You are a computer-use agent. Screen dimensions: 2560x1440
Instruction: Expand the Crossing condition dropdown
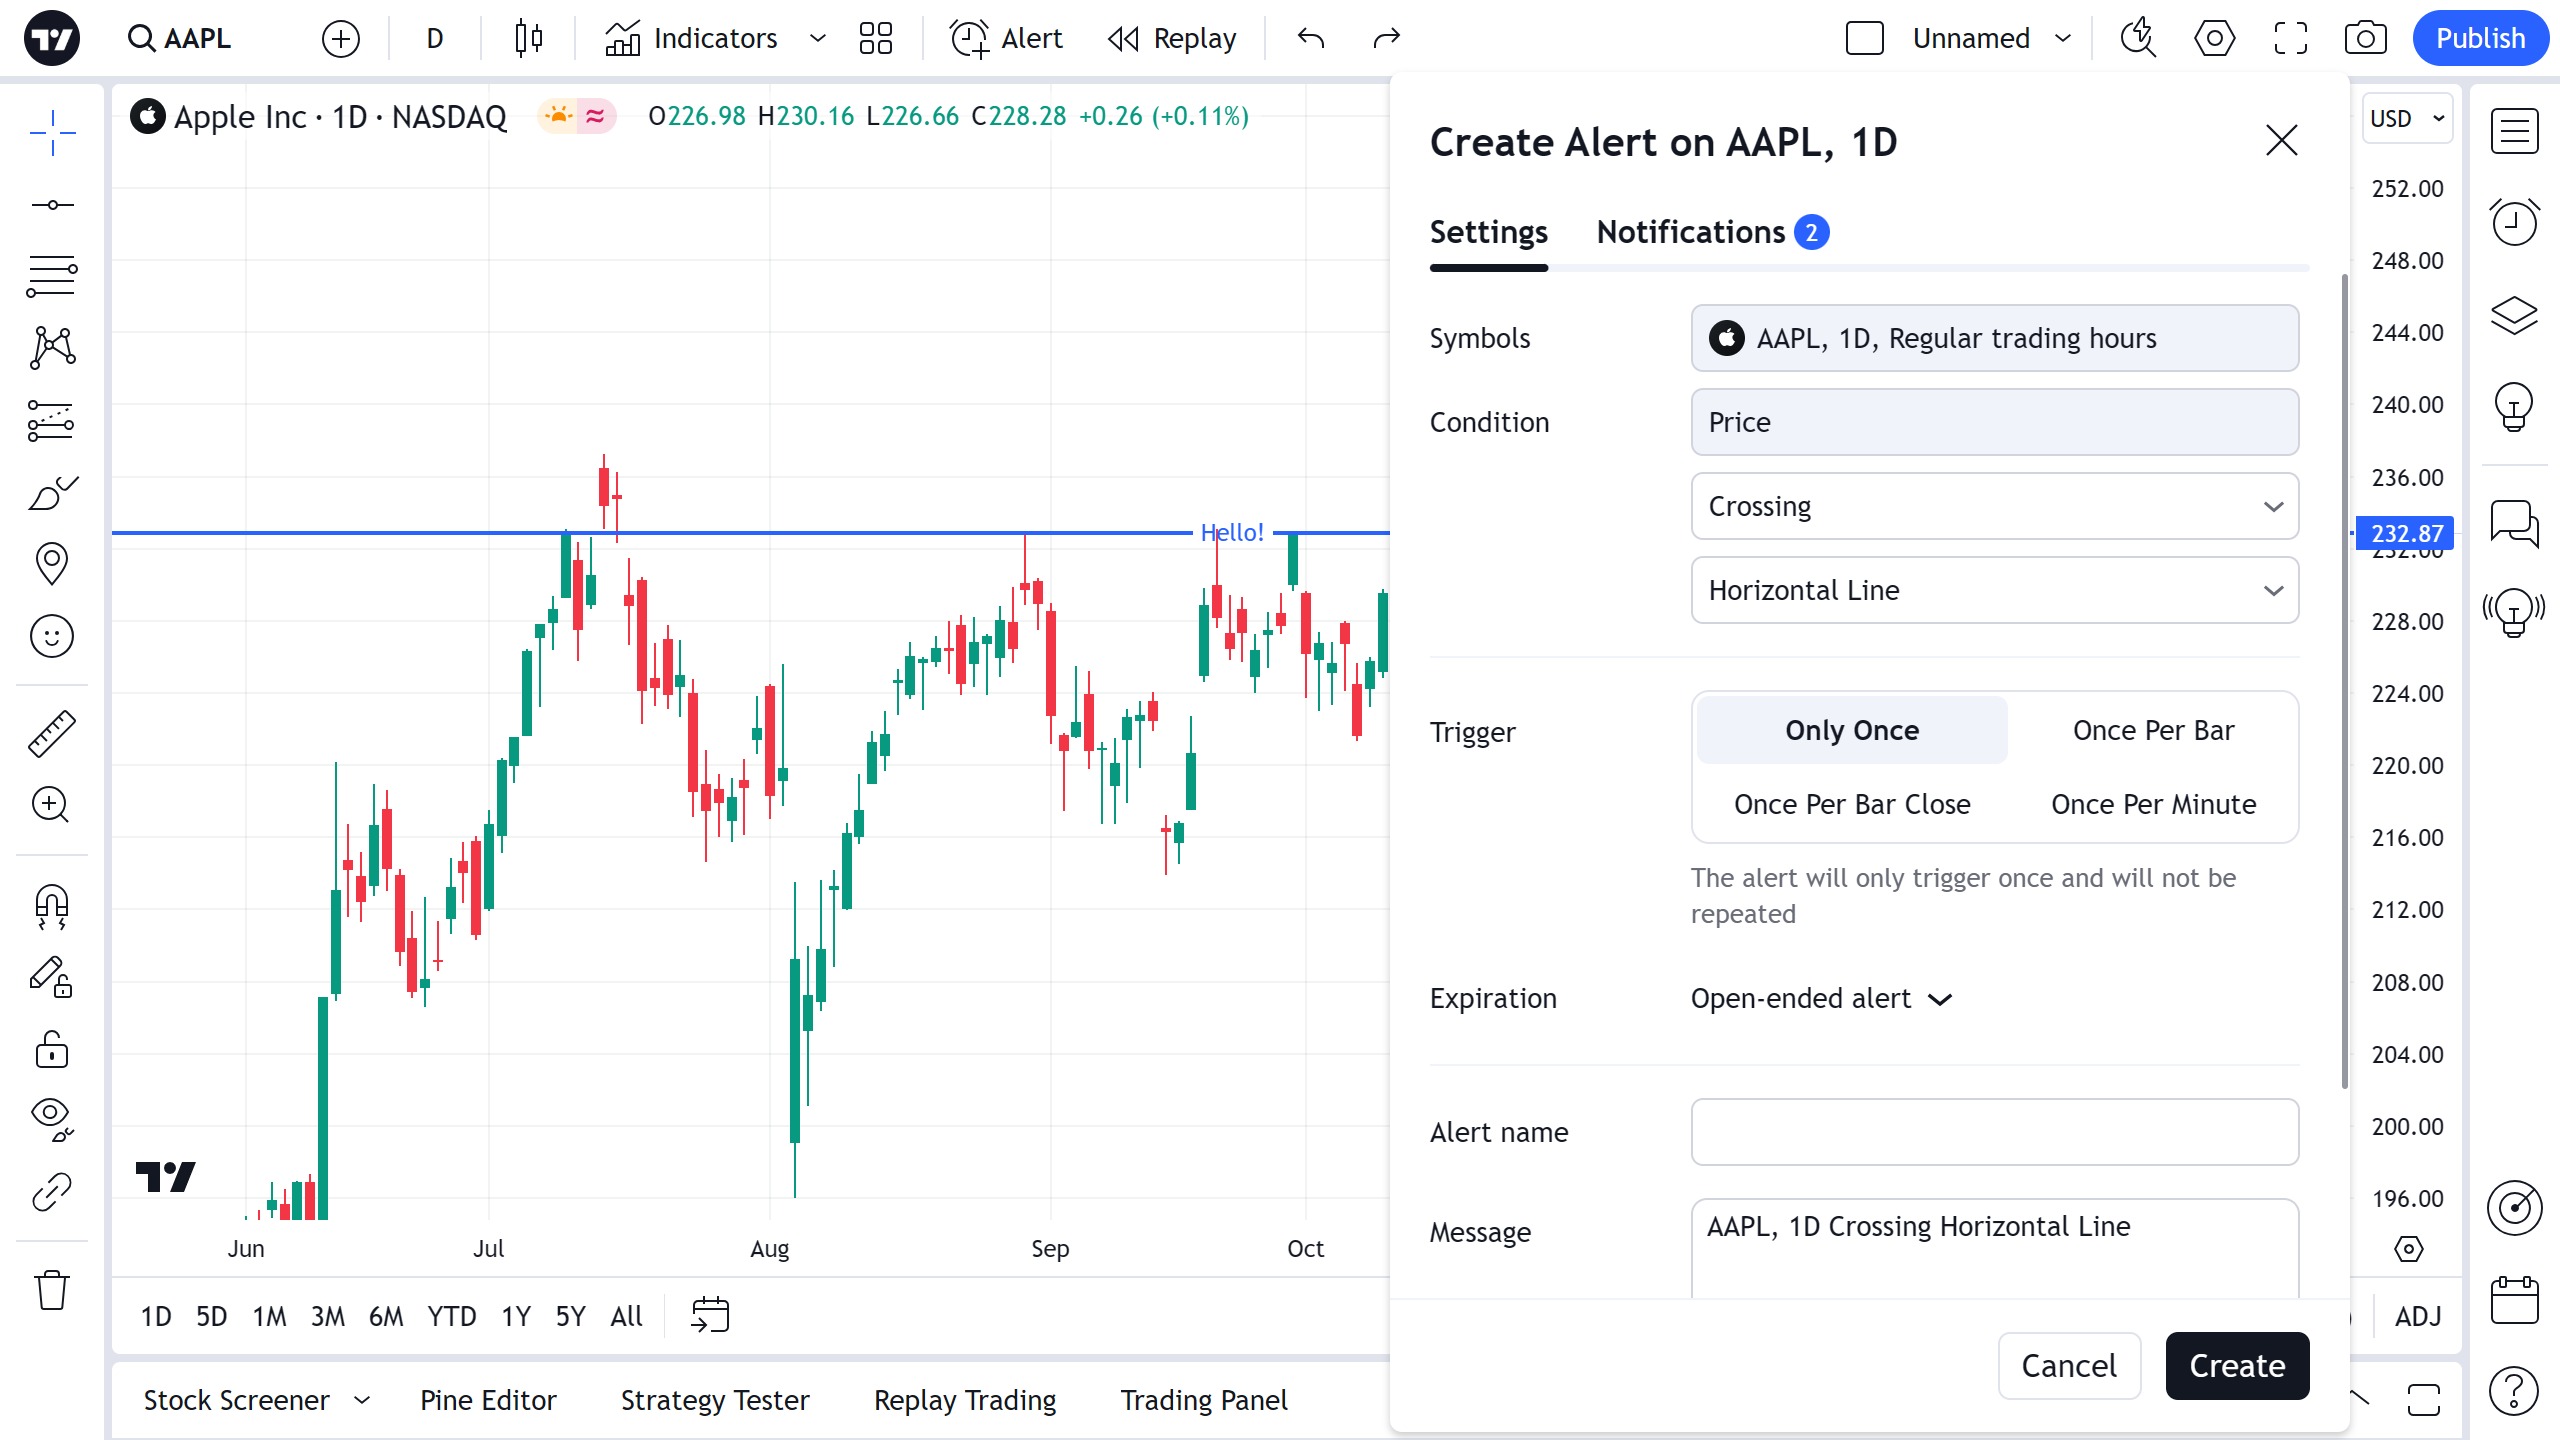coord(1994,506)
